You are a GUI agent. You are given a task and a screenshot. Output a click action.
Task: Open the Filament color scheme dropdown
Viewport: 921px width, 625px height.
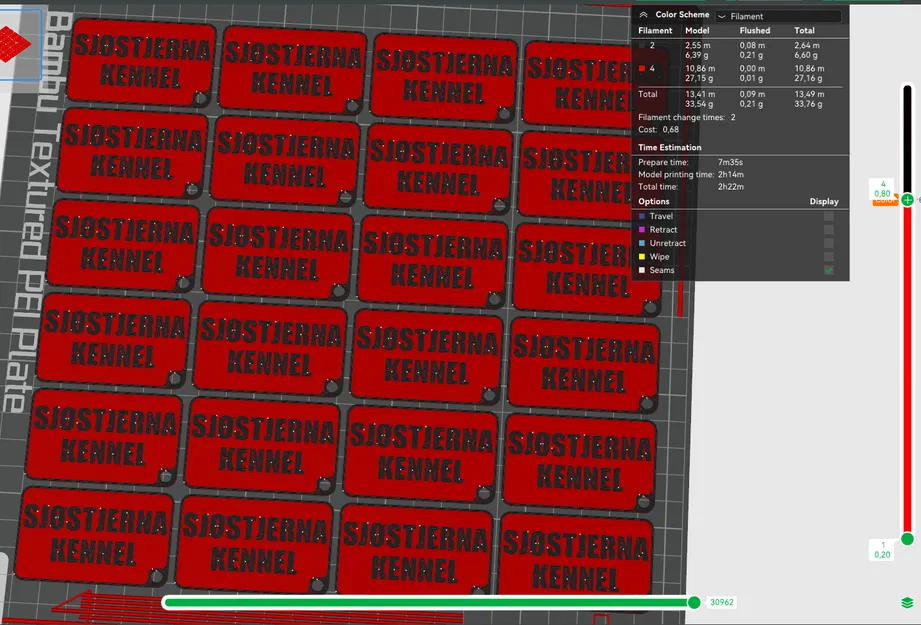(778, 16)
